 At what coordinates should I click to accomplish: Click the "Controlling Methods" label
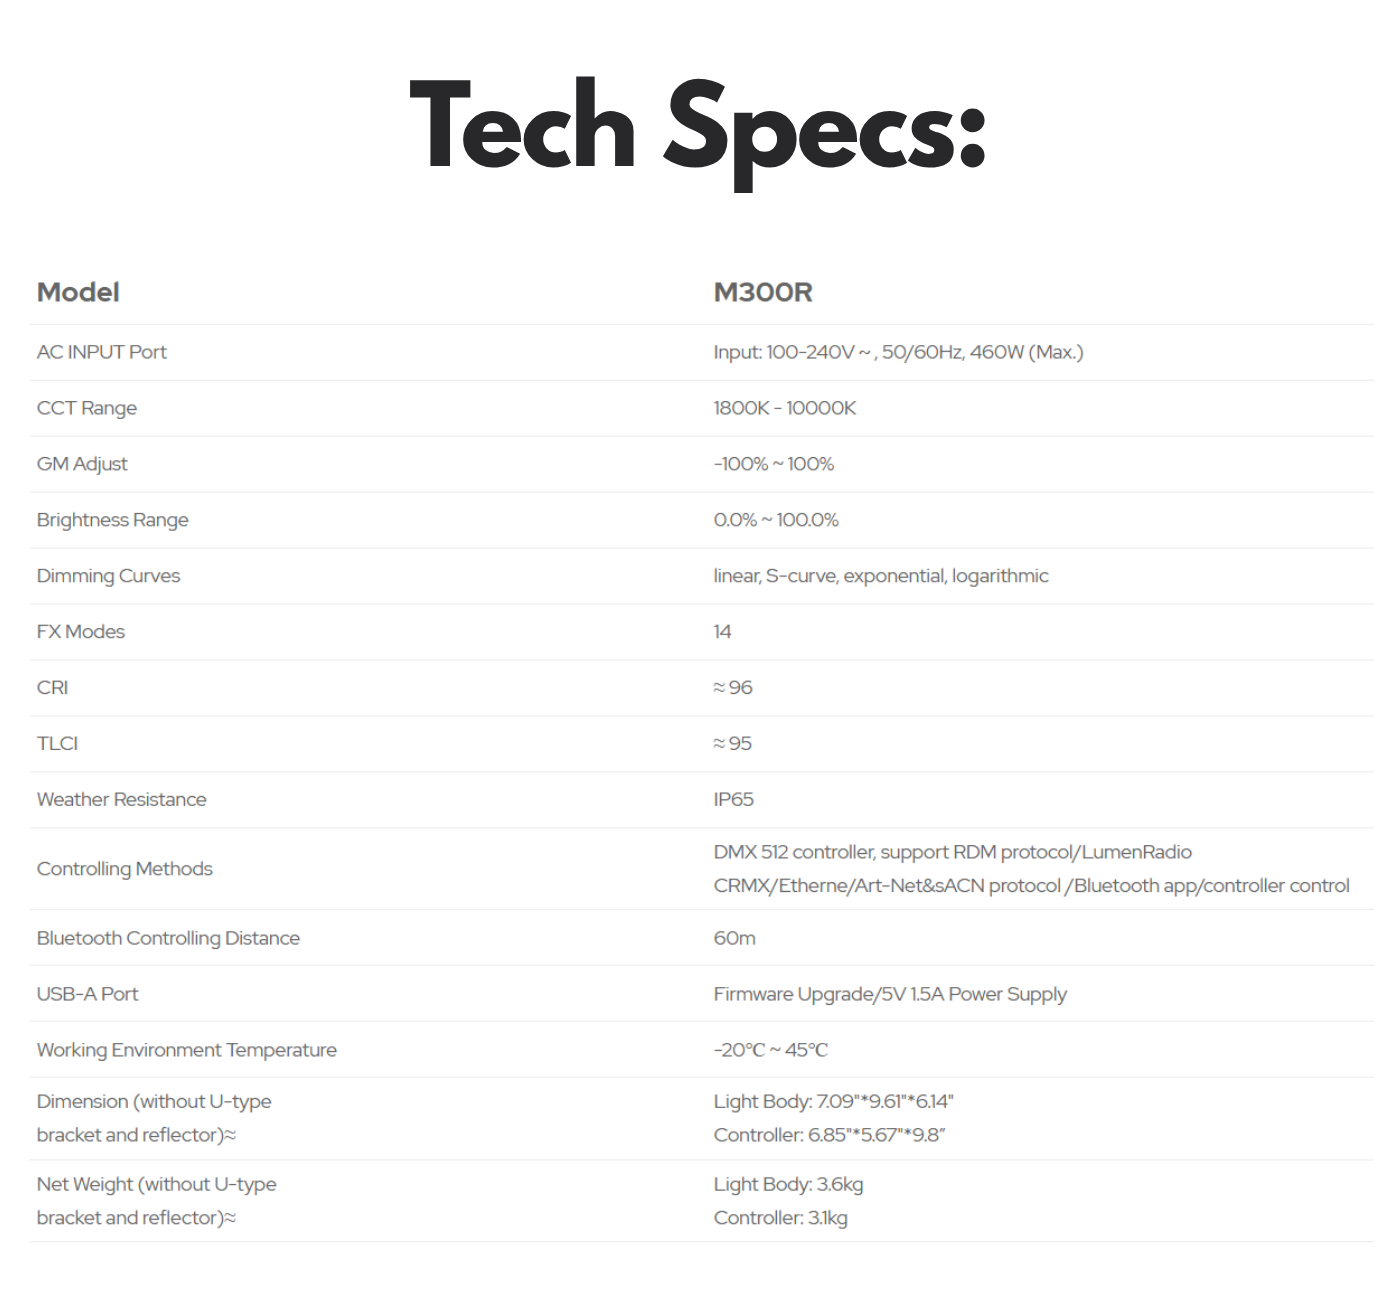pos(125,869)
